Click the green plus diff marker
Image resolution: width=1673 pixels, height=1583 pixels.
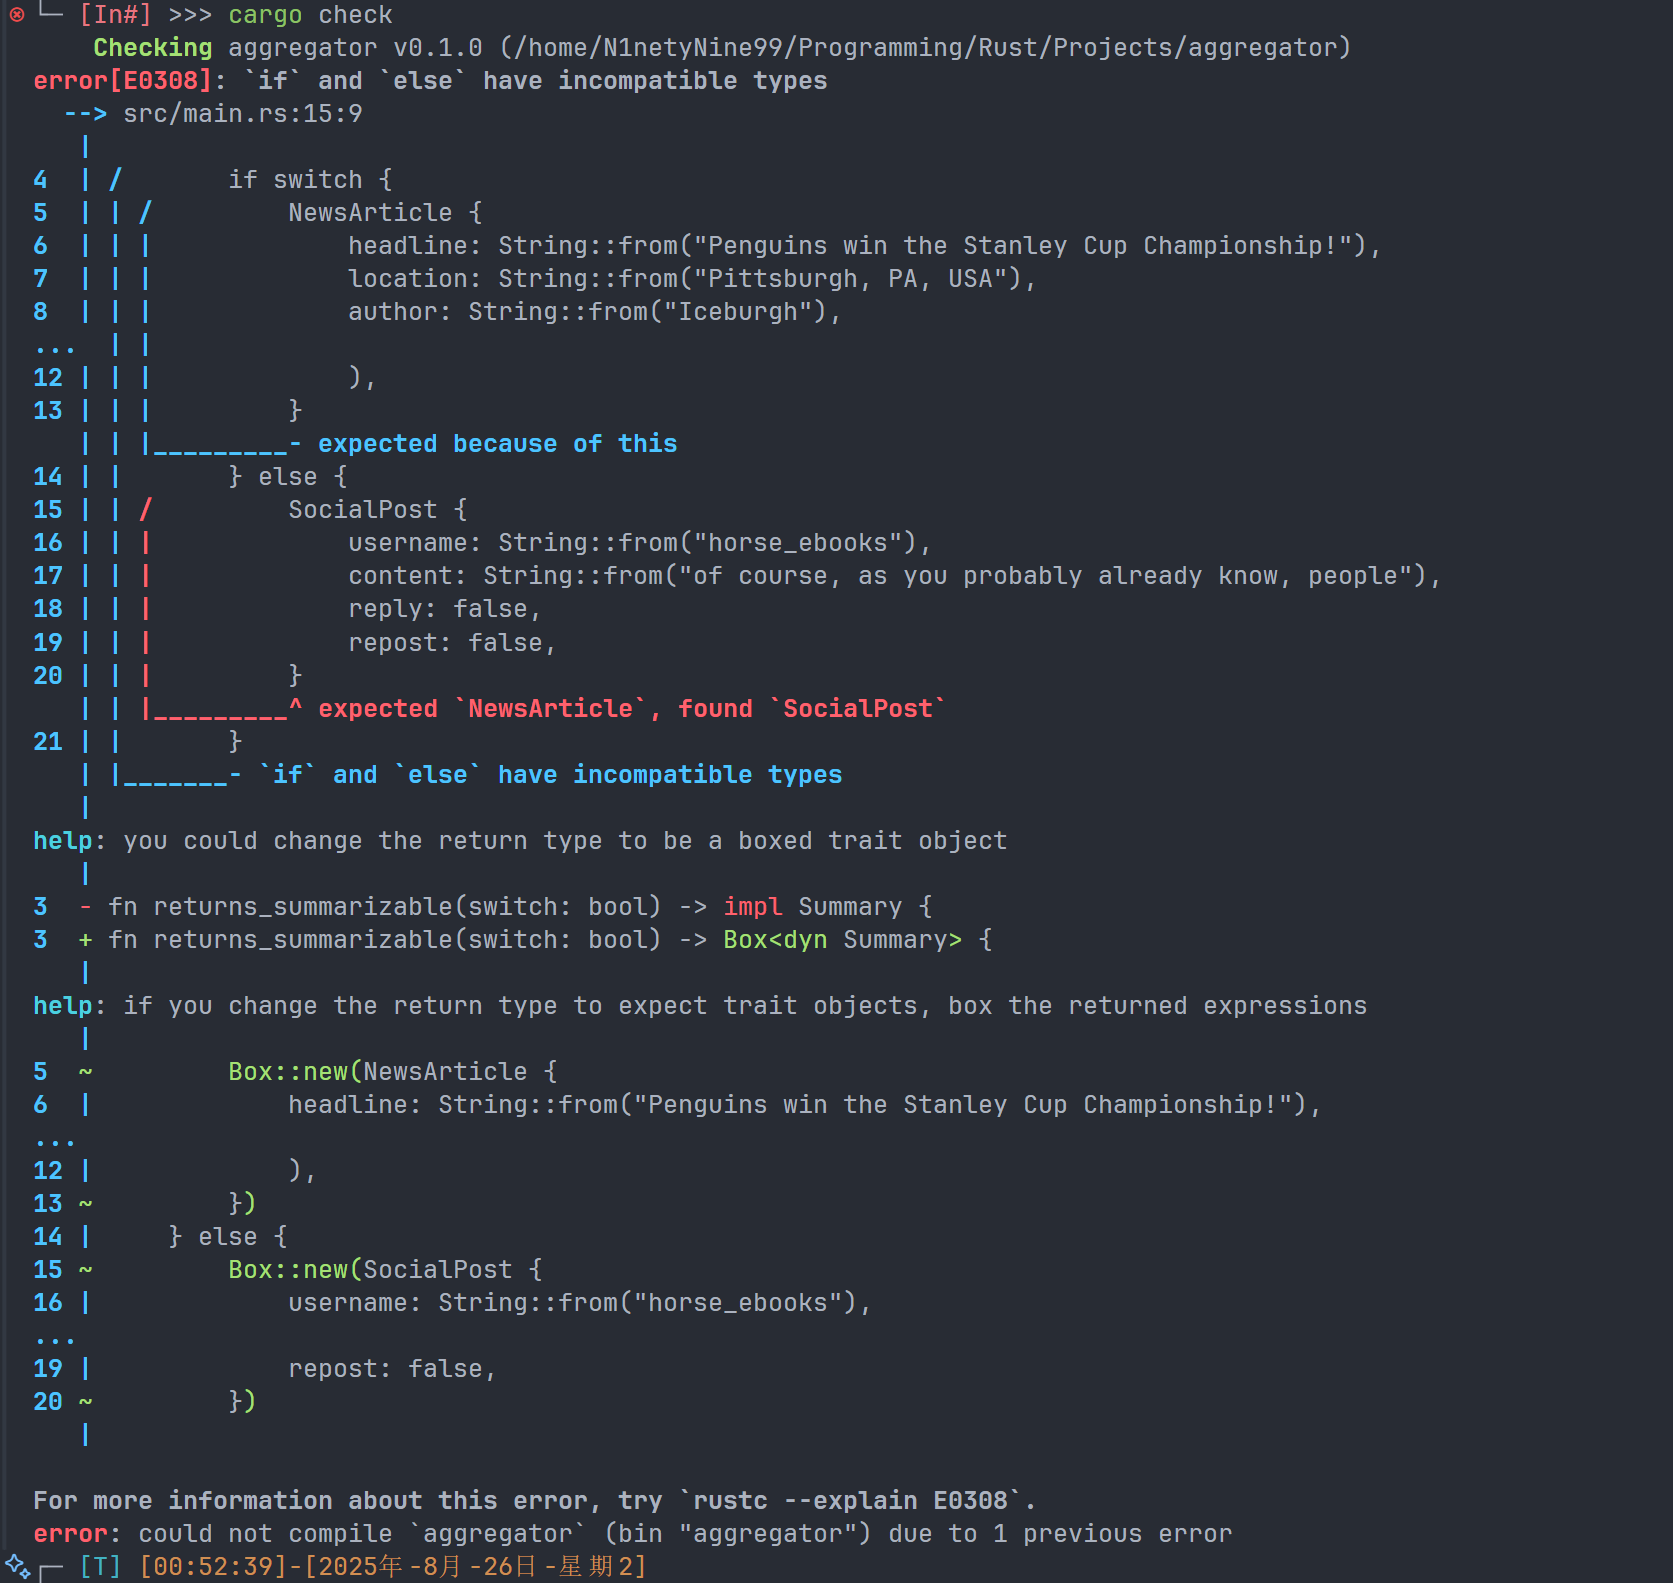pos(86,940)
